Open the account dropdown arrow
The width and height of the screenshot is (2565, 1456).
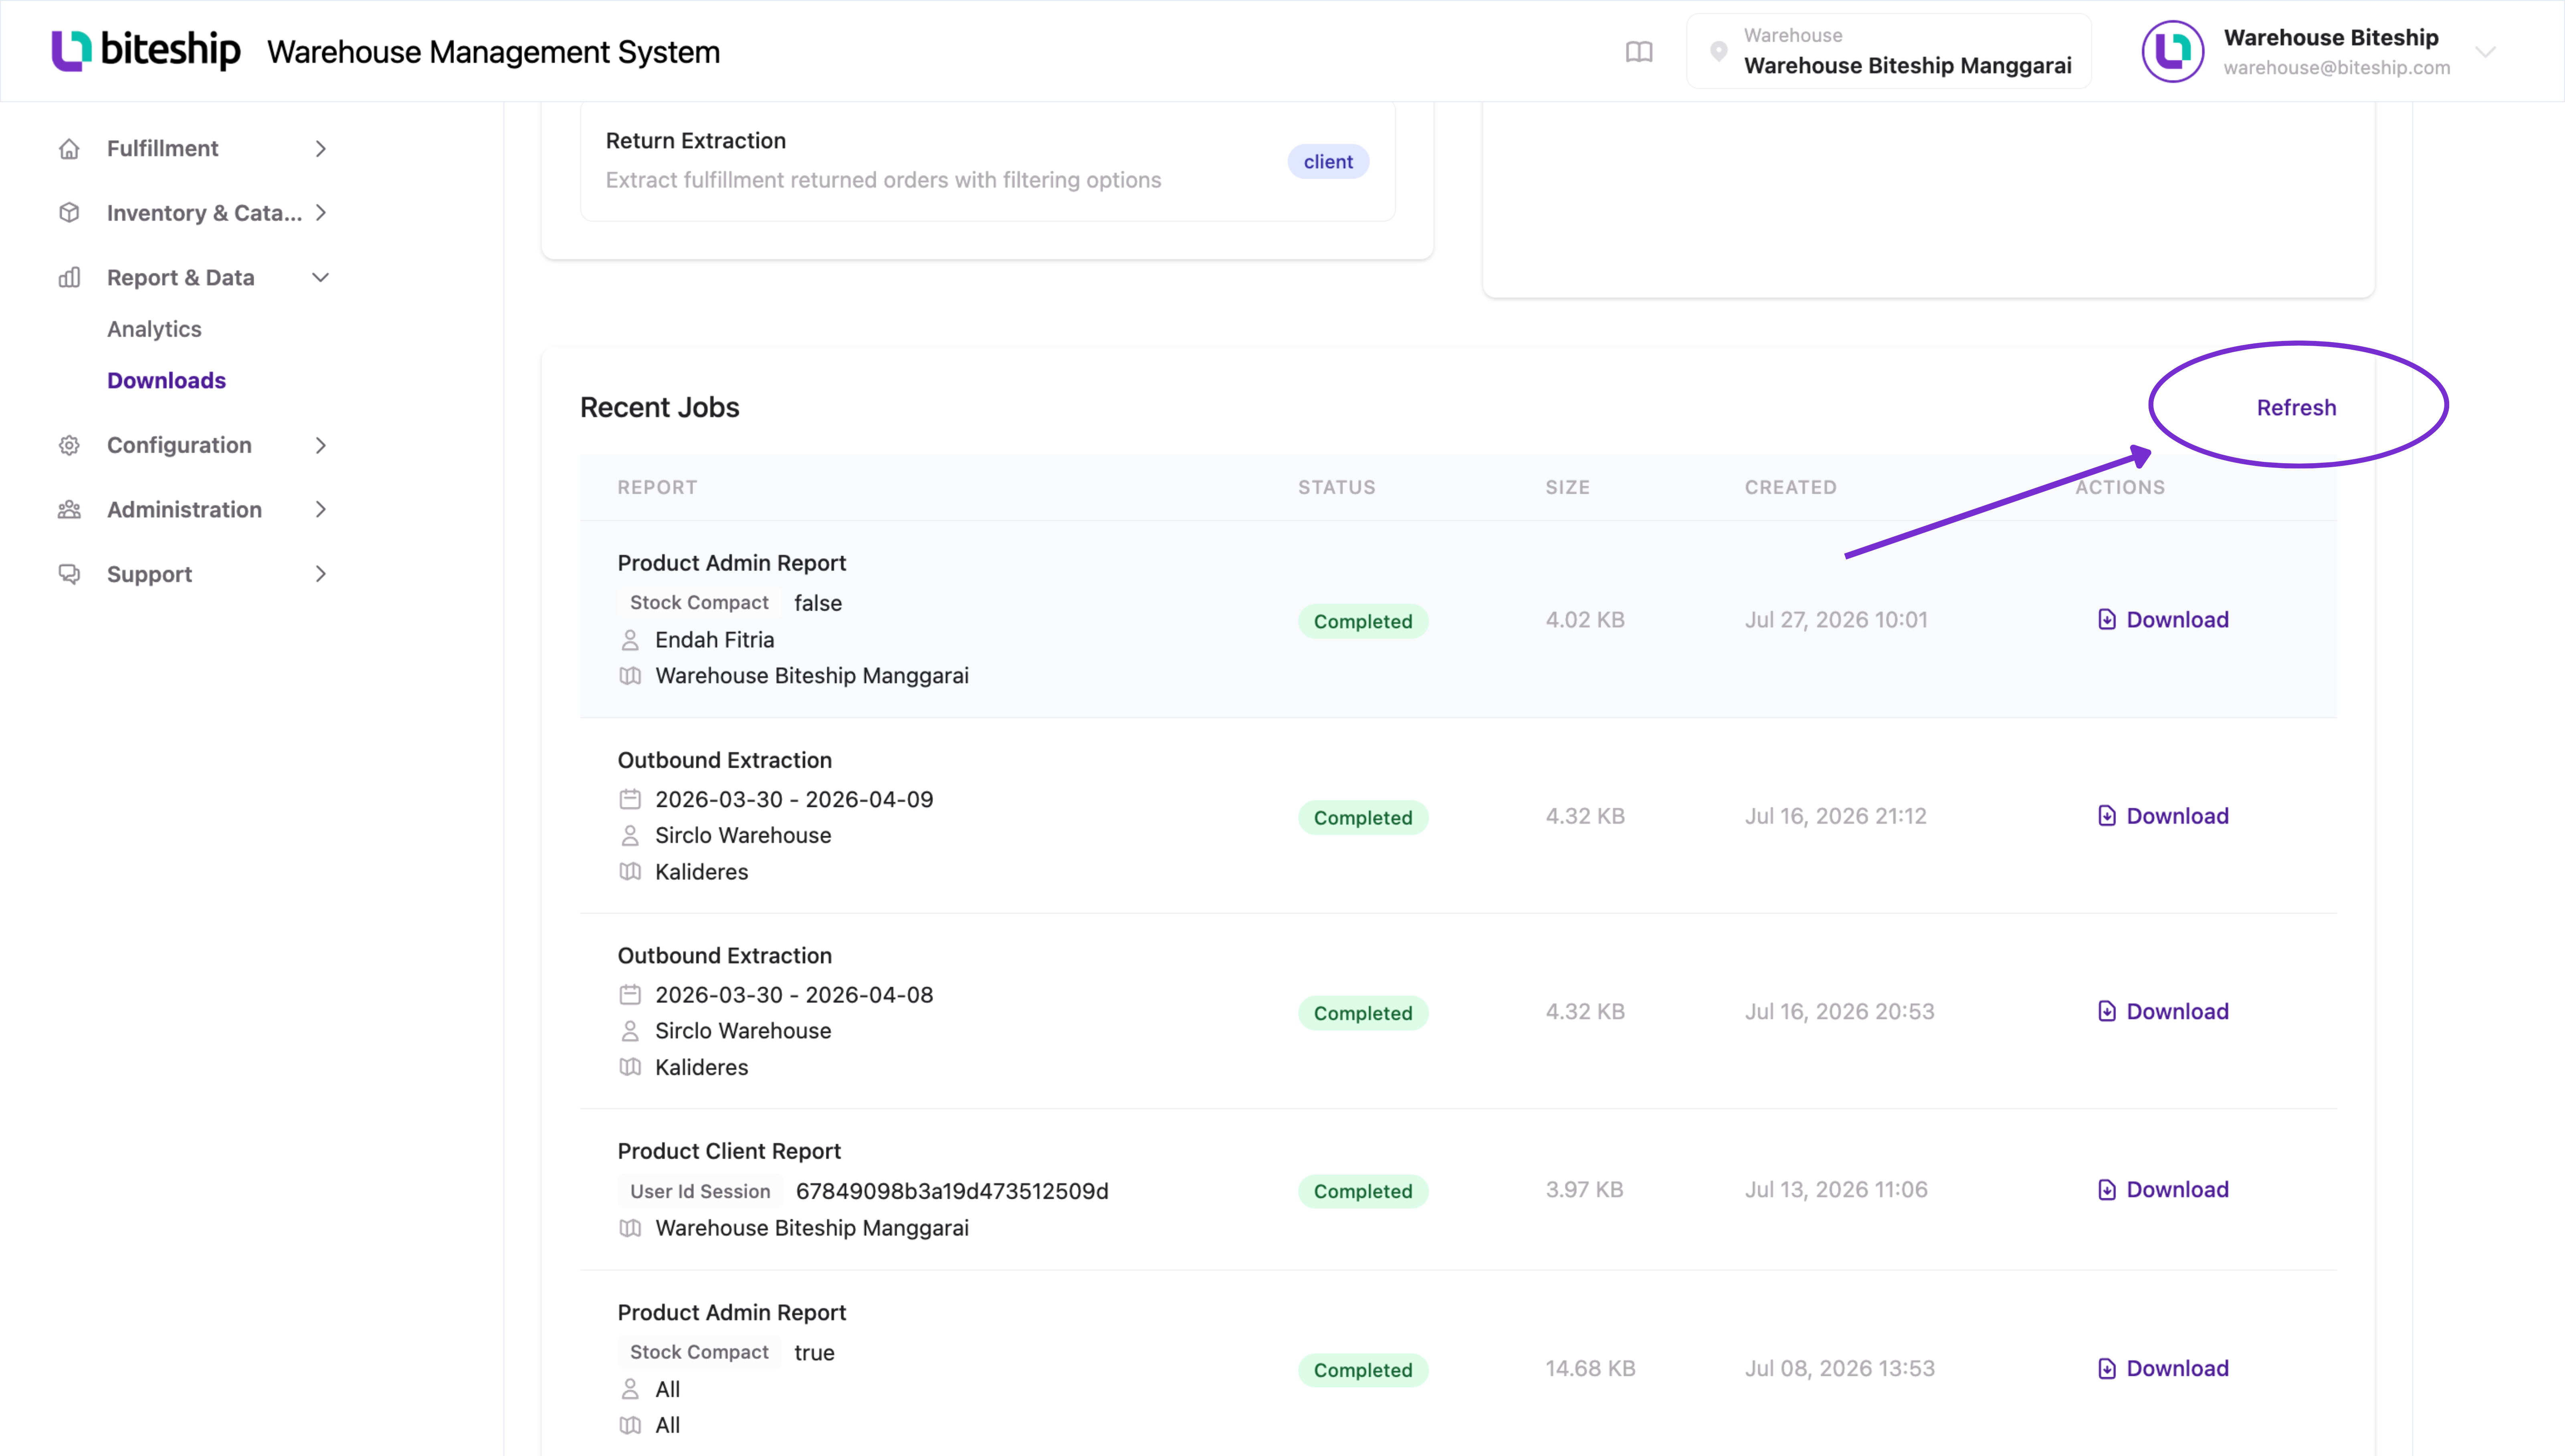(x=2486, y=52)
